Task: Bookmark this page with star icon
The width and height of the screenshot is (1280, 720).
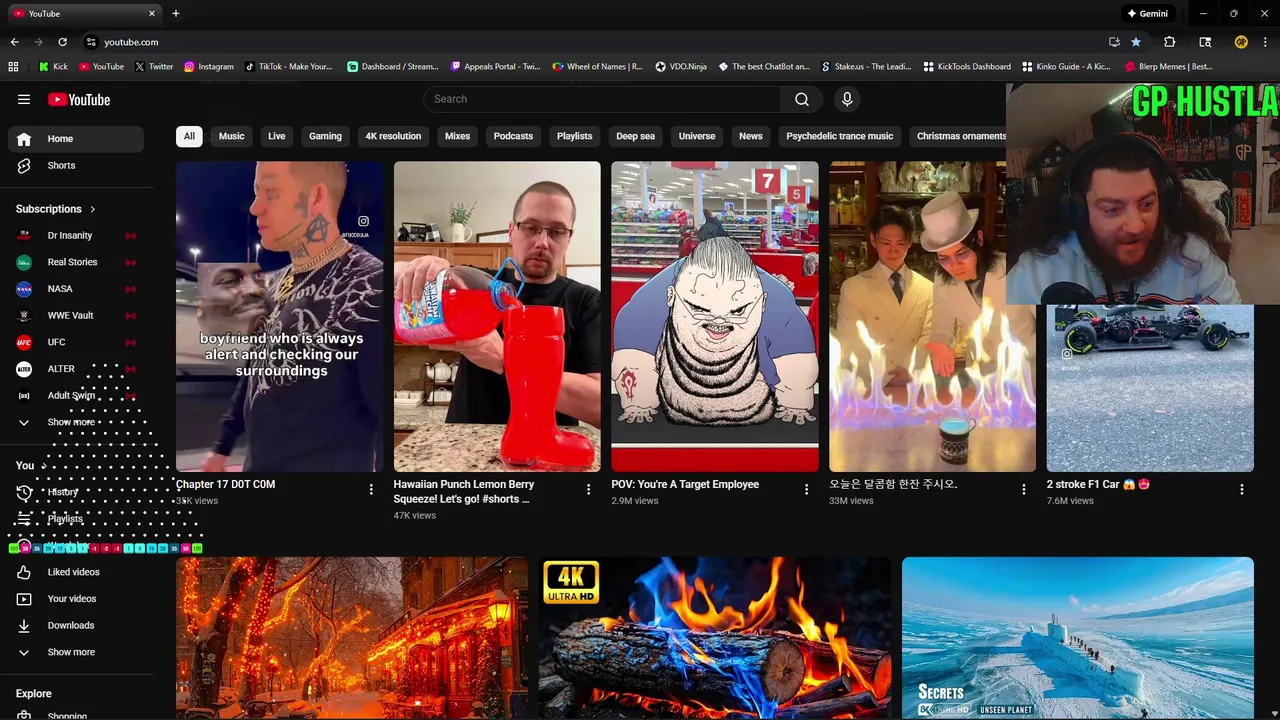Action: pyautogui.click(x=1136, y=42)
